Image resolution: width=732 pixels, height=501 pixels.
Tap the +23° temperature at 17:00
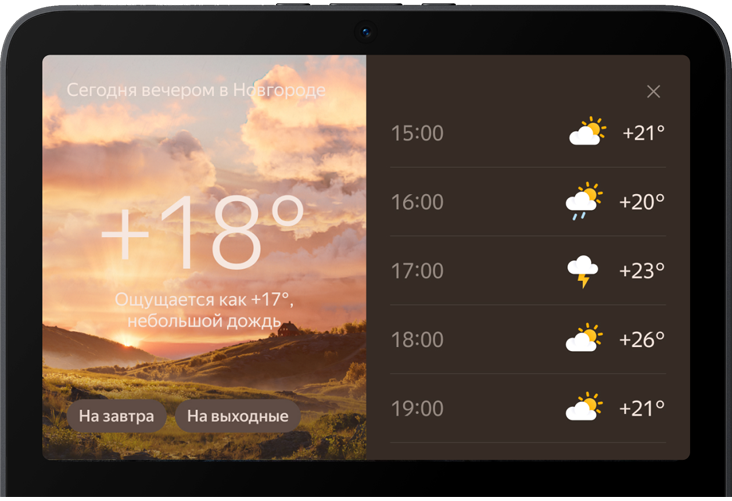click(642, 271)
